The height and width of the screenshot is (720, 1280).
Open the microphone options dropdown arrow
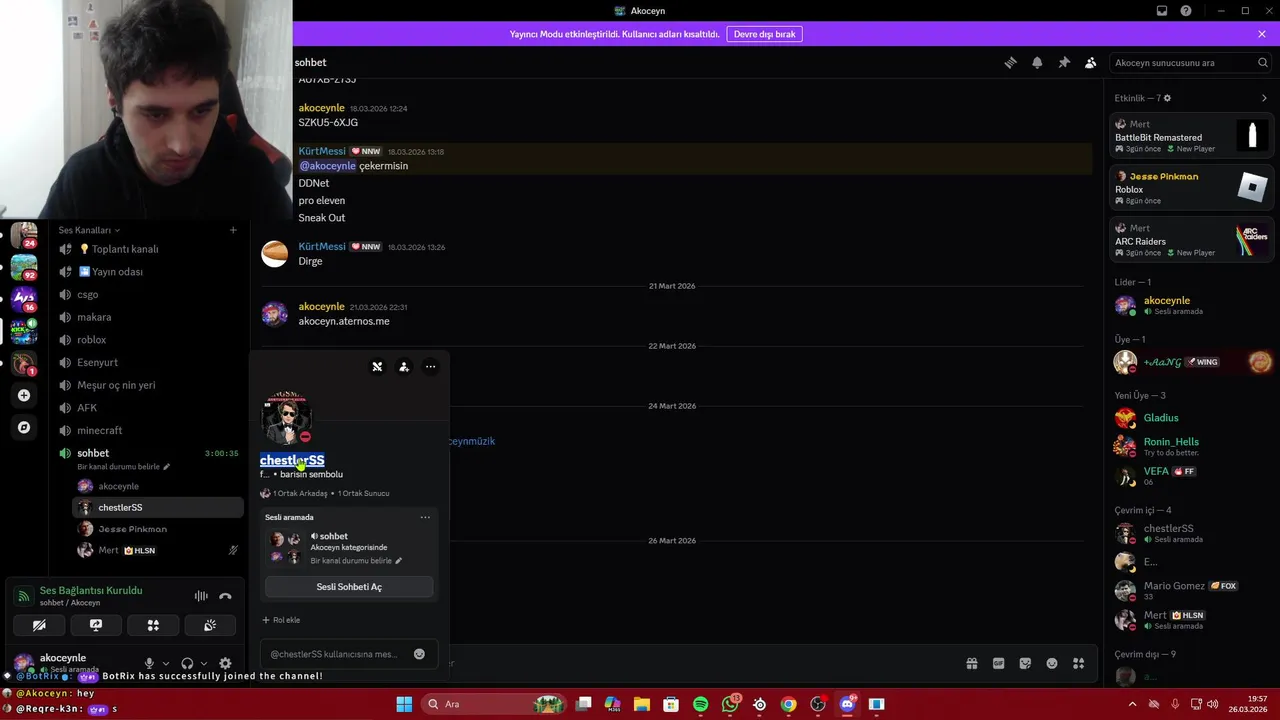pyautogui.click(x=165, y=663)
